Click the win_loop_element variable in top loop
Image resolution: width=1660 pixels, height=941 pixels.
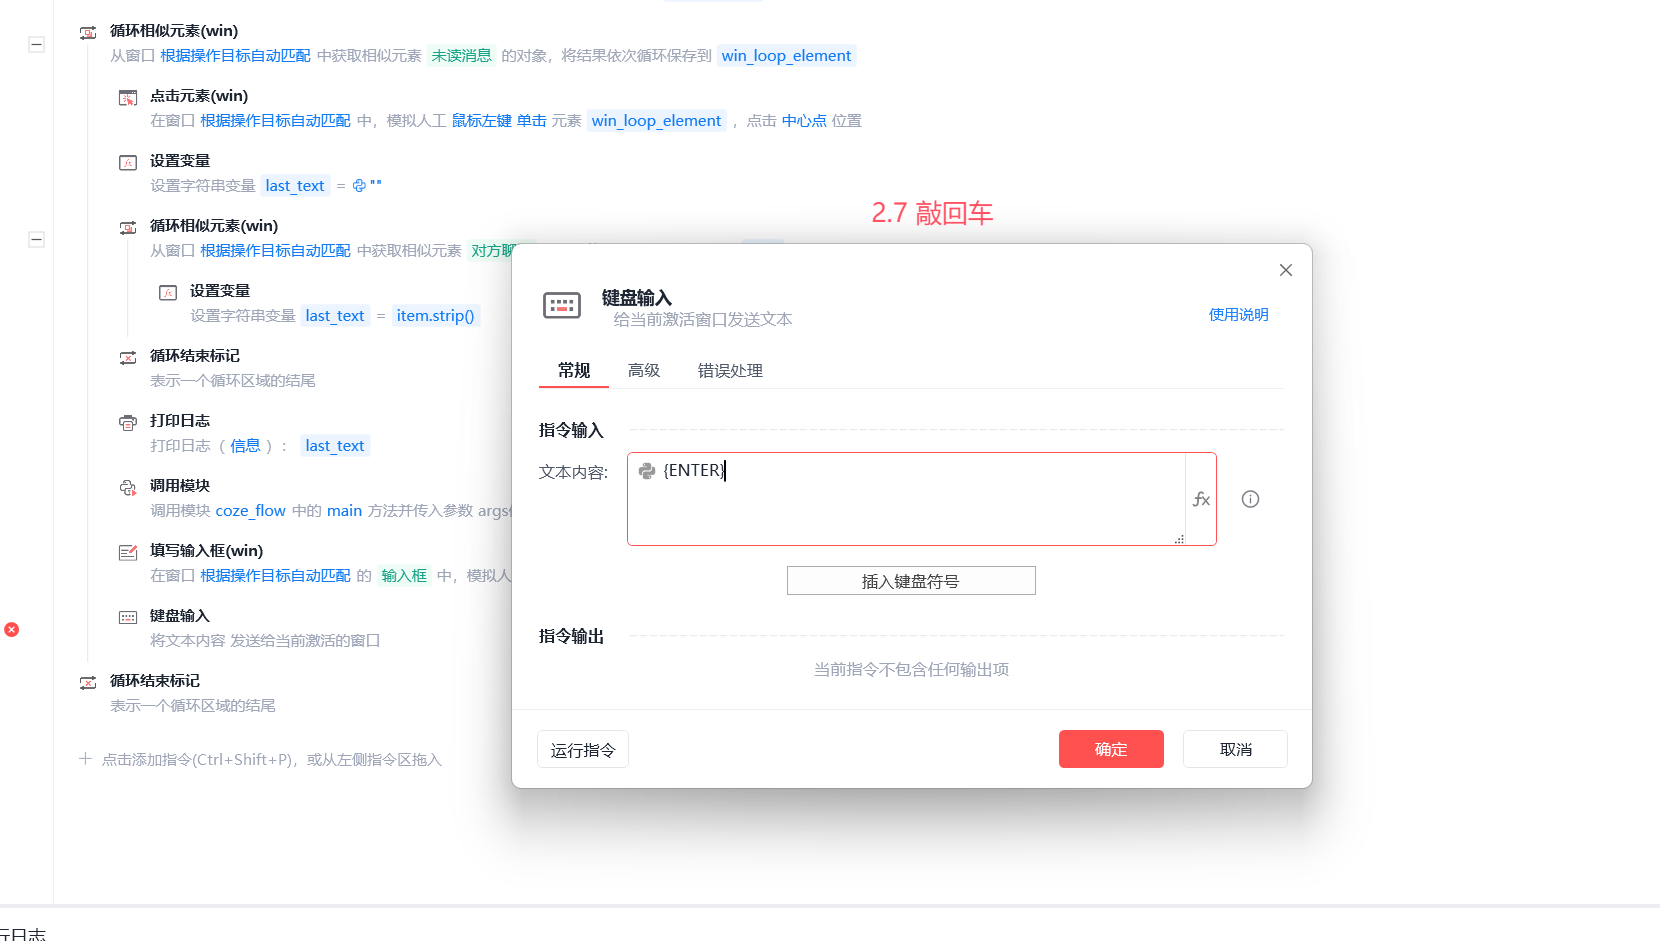(786, 56)
